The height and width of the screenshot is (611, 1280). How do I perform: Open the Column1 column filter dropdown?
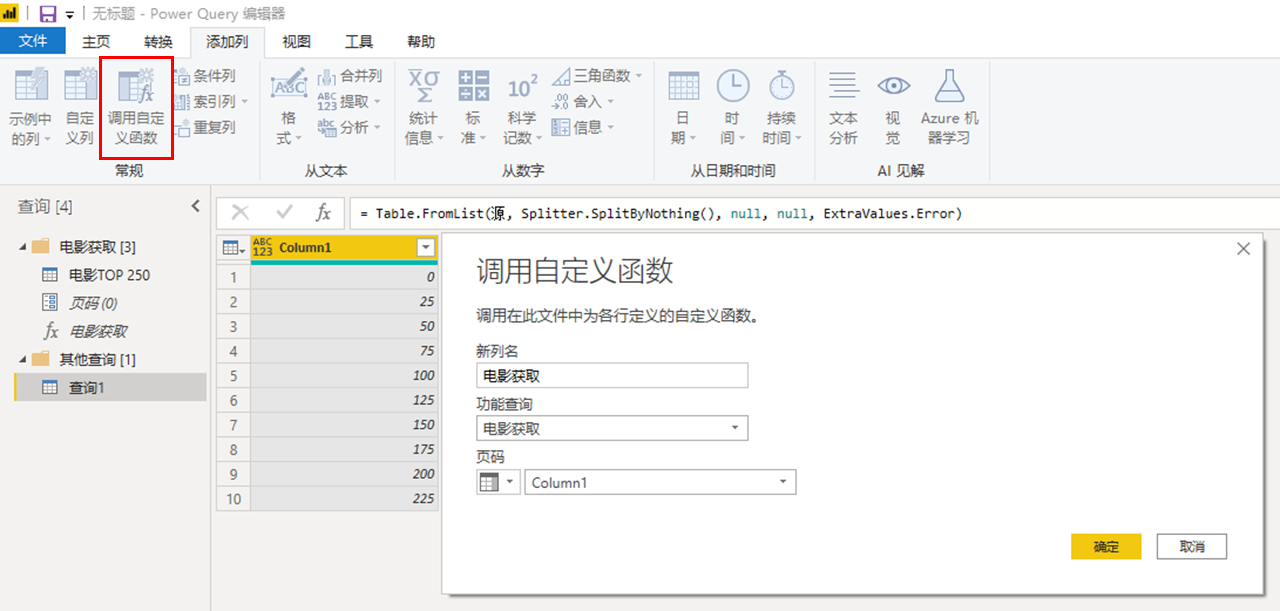(x=429, y=247)
